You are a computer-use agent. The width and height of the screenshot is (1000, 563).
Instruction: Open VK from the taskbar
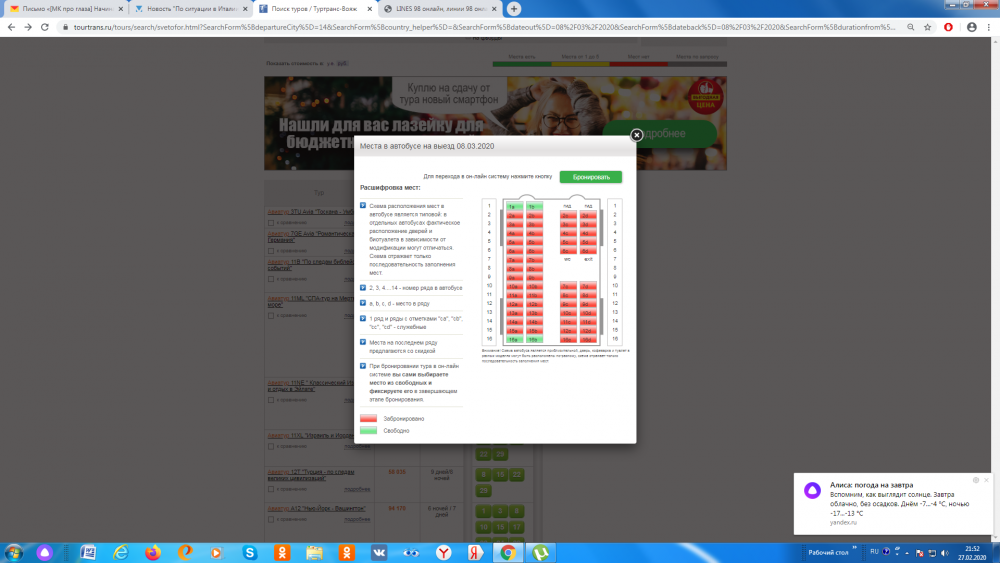point(379,552)
